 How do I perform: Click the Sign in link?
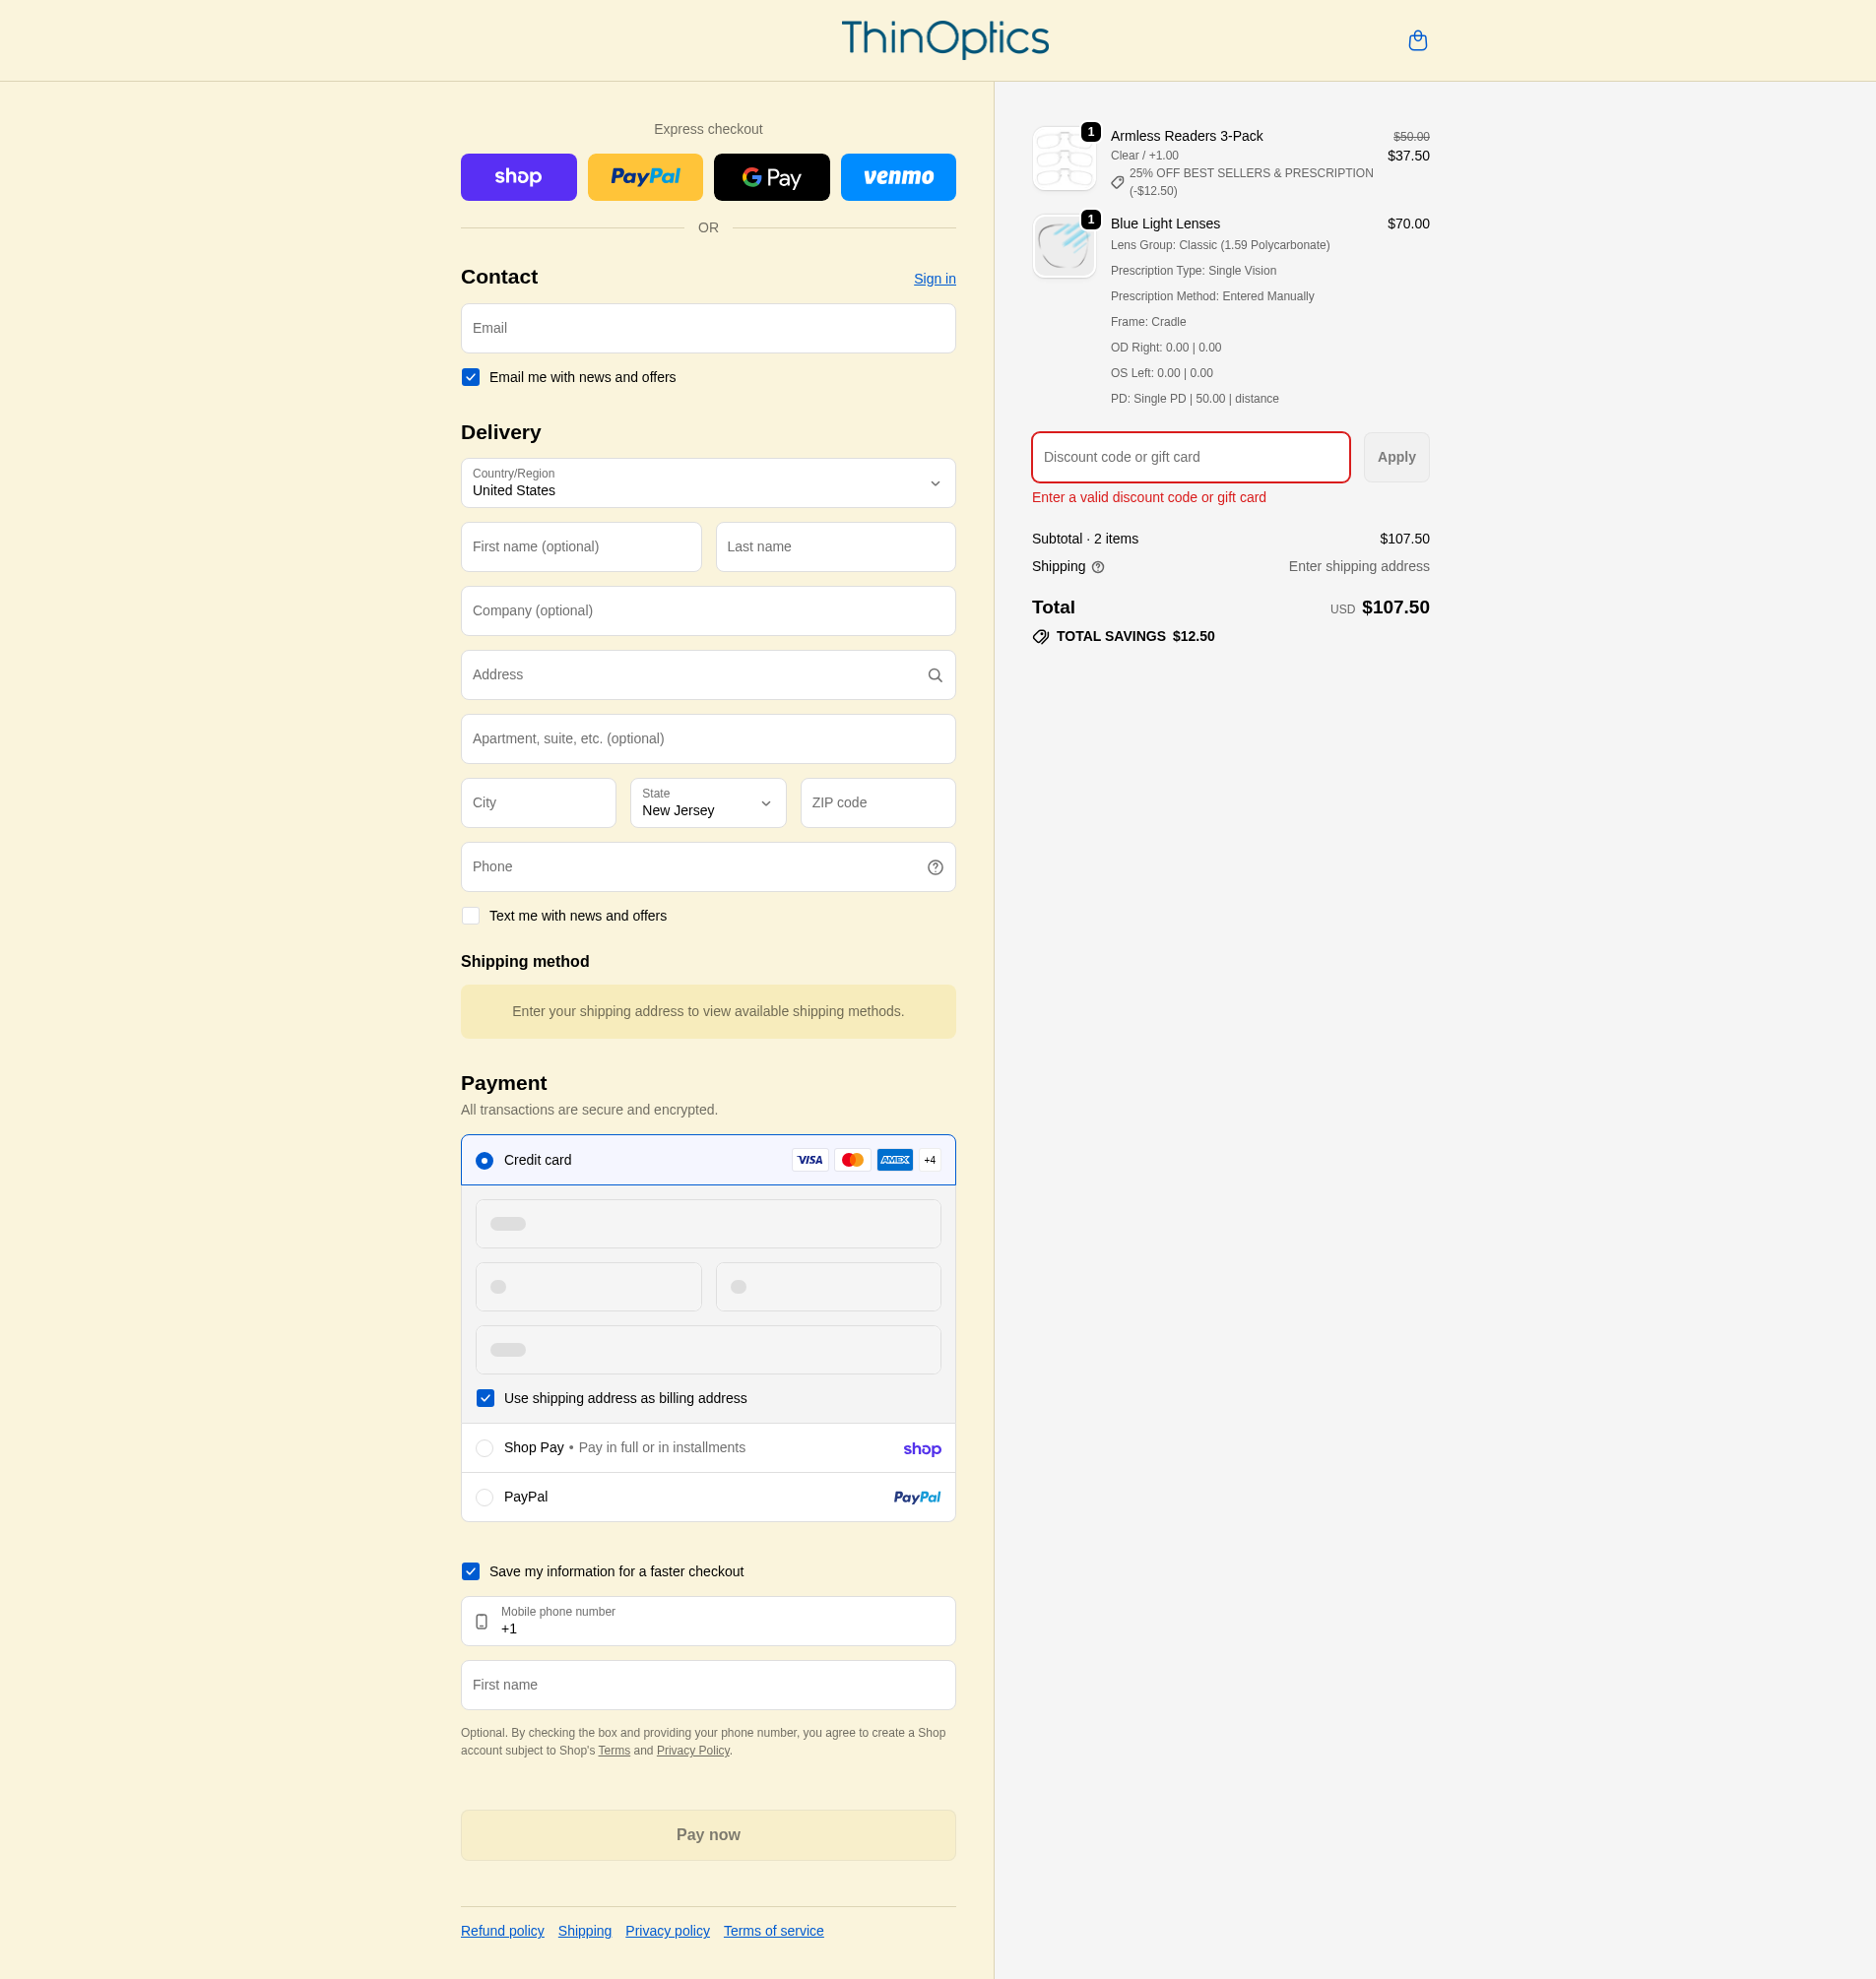pos(934,279)
